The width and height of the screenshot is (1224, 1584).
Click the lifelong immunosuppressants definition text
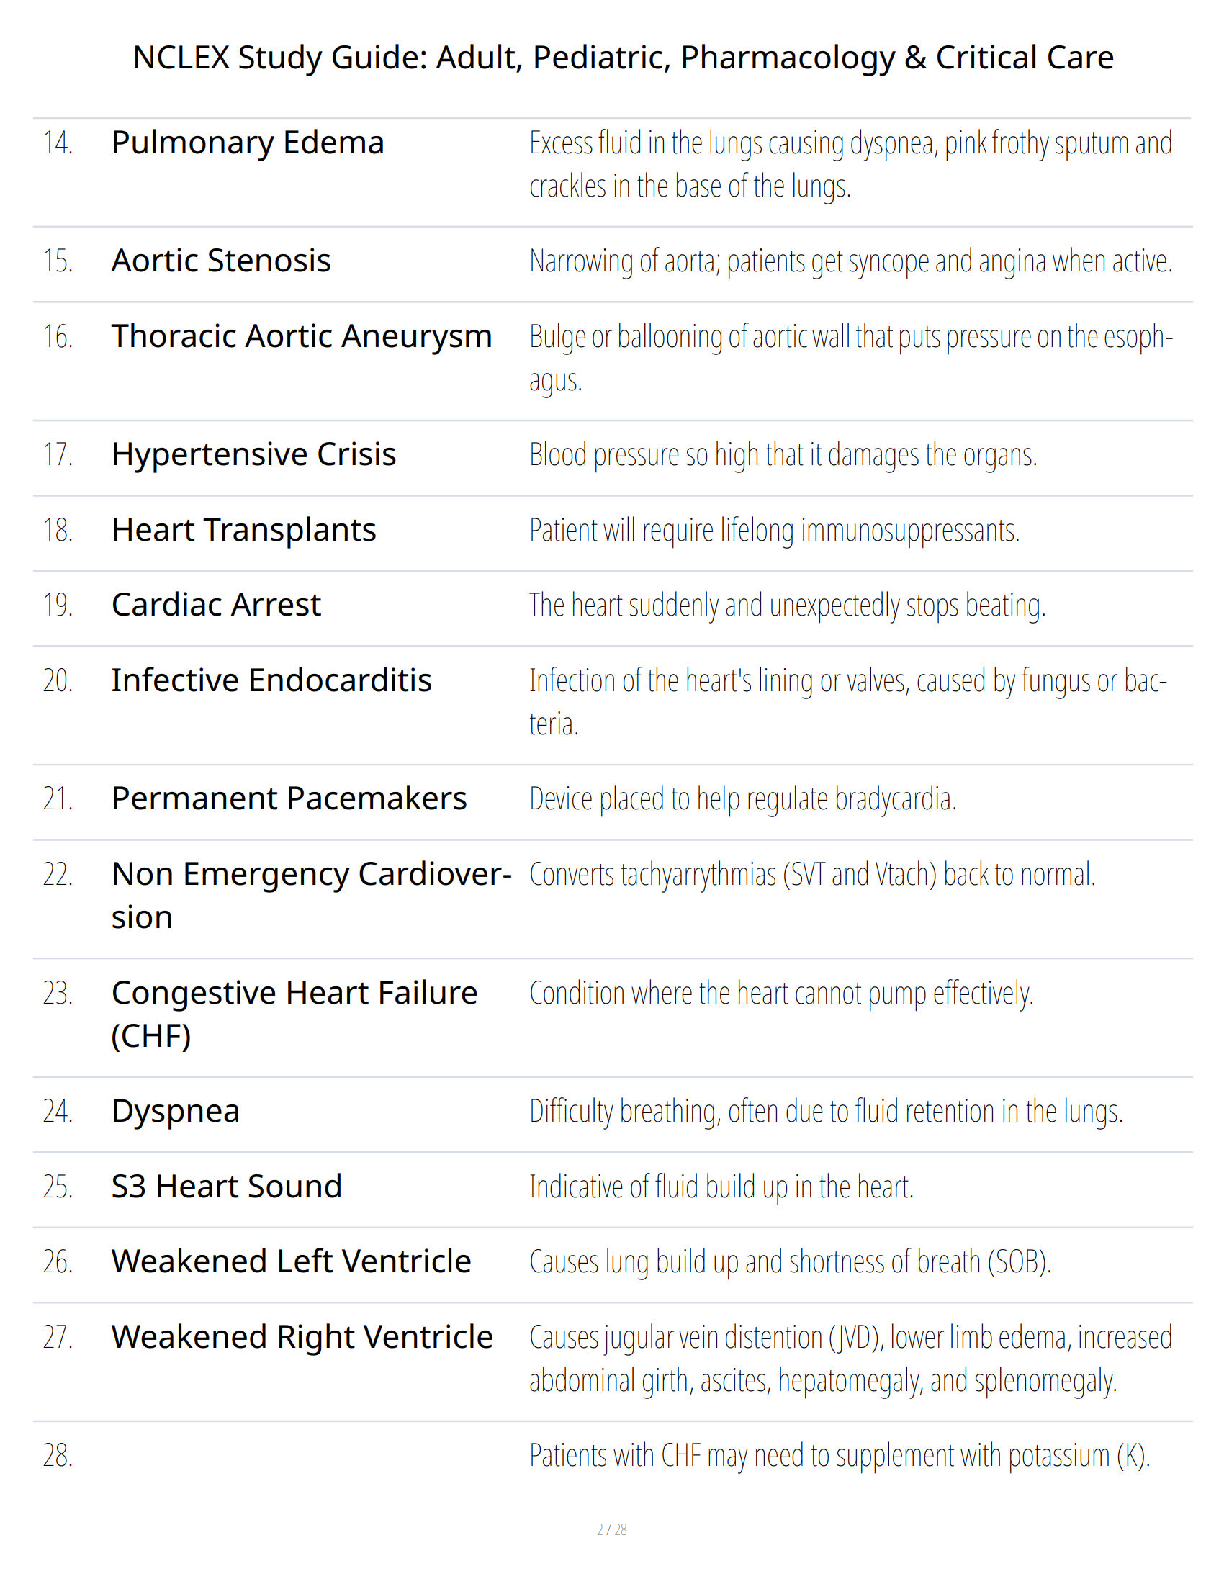click(774, 530)
